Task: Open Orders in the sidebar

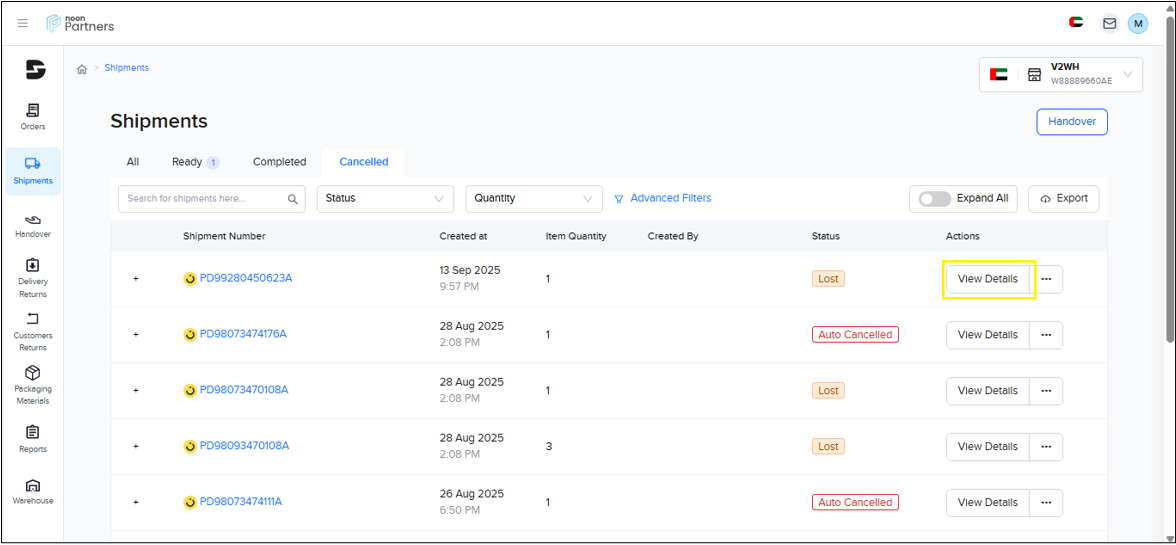Action: tap(32, 118)
